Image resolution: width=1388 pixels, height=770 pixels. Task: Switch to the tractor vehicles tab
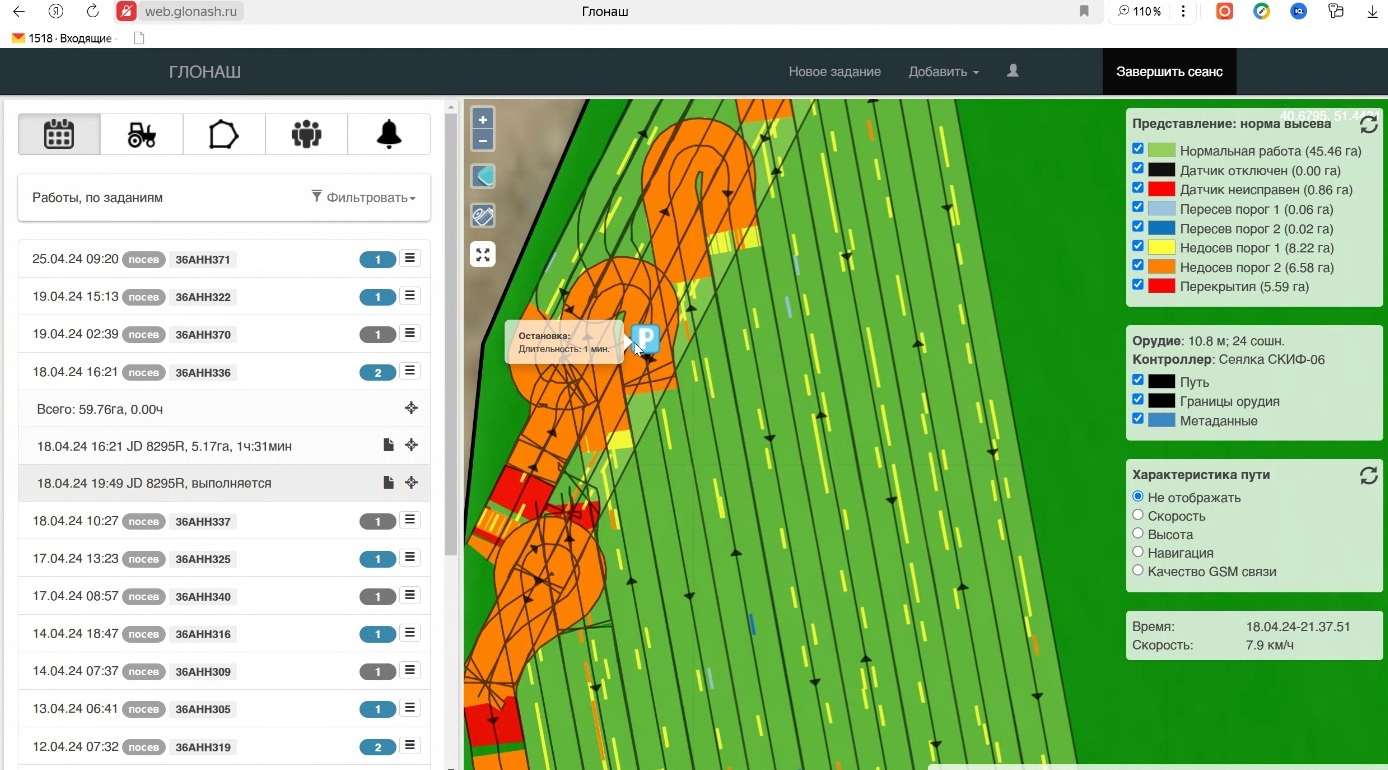(142, 134)
